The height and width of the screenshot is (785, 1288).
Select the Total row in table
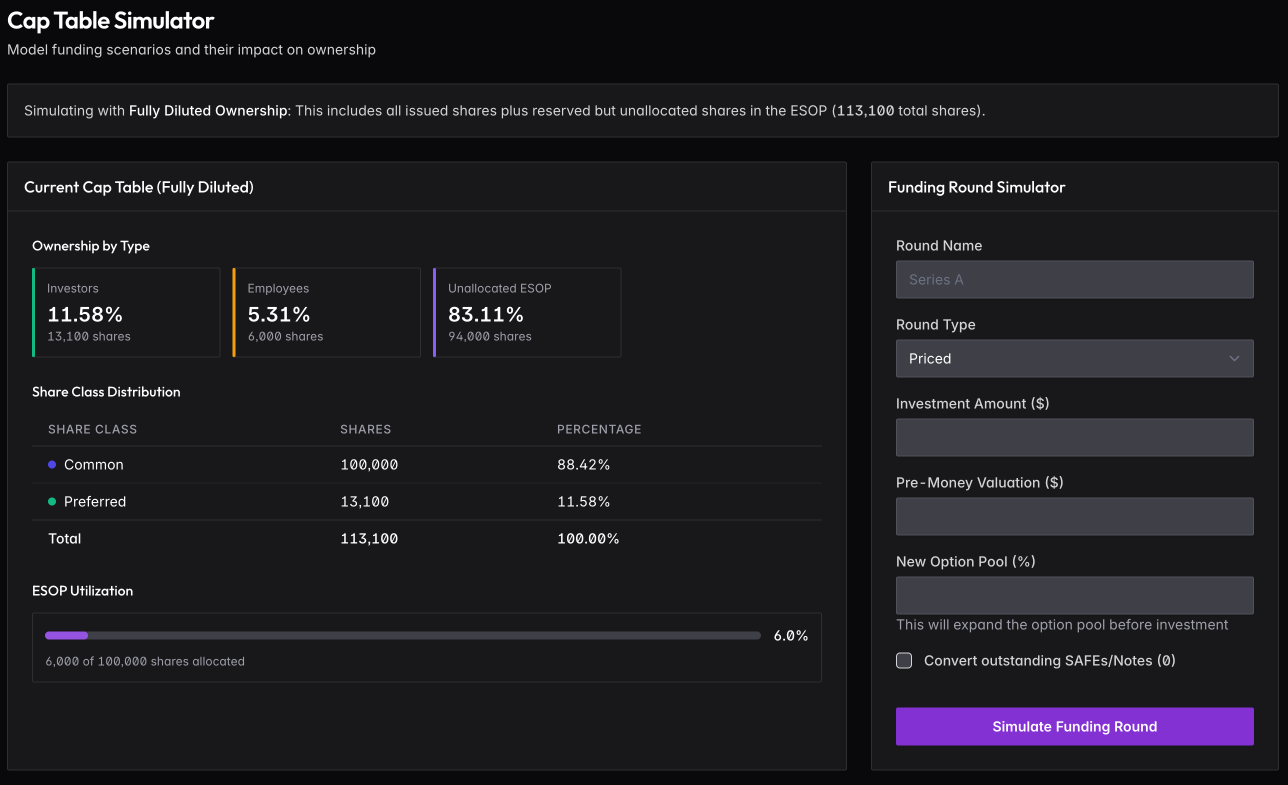427,539
